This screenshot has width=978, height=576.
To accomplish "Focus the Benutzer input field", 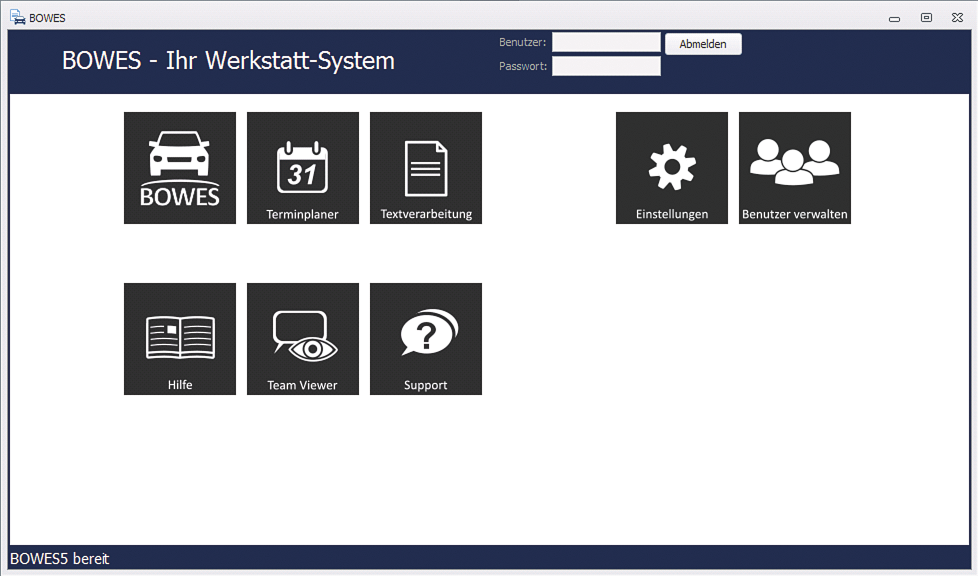I will tap(606, 42).
